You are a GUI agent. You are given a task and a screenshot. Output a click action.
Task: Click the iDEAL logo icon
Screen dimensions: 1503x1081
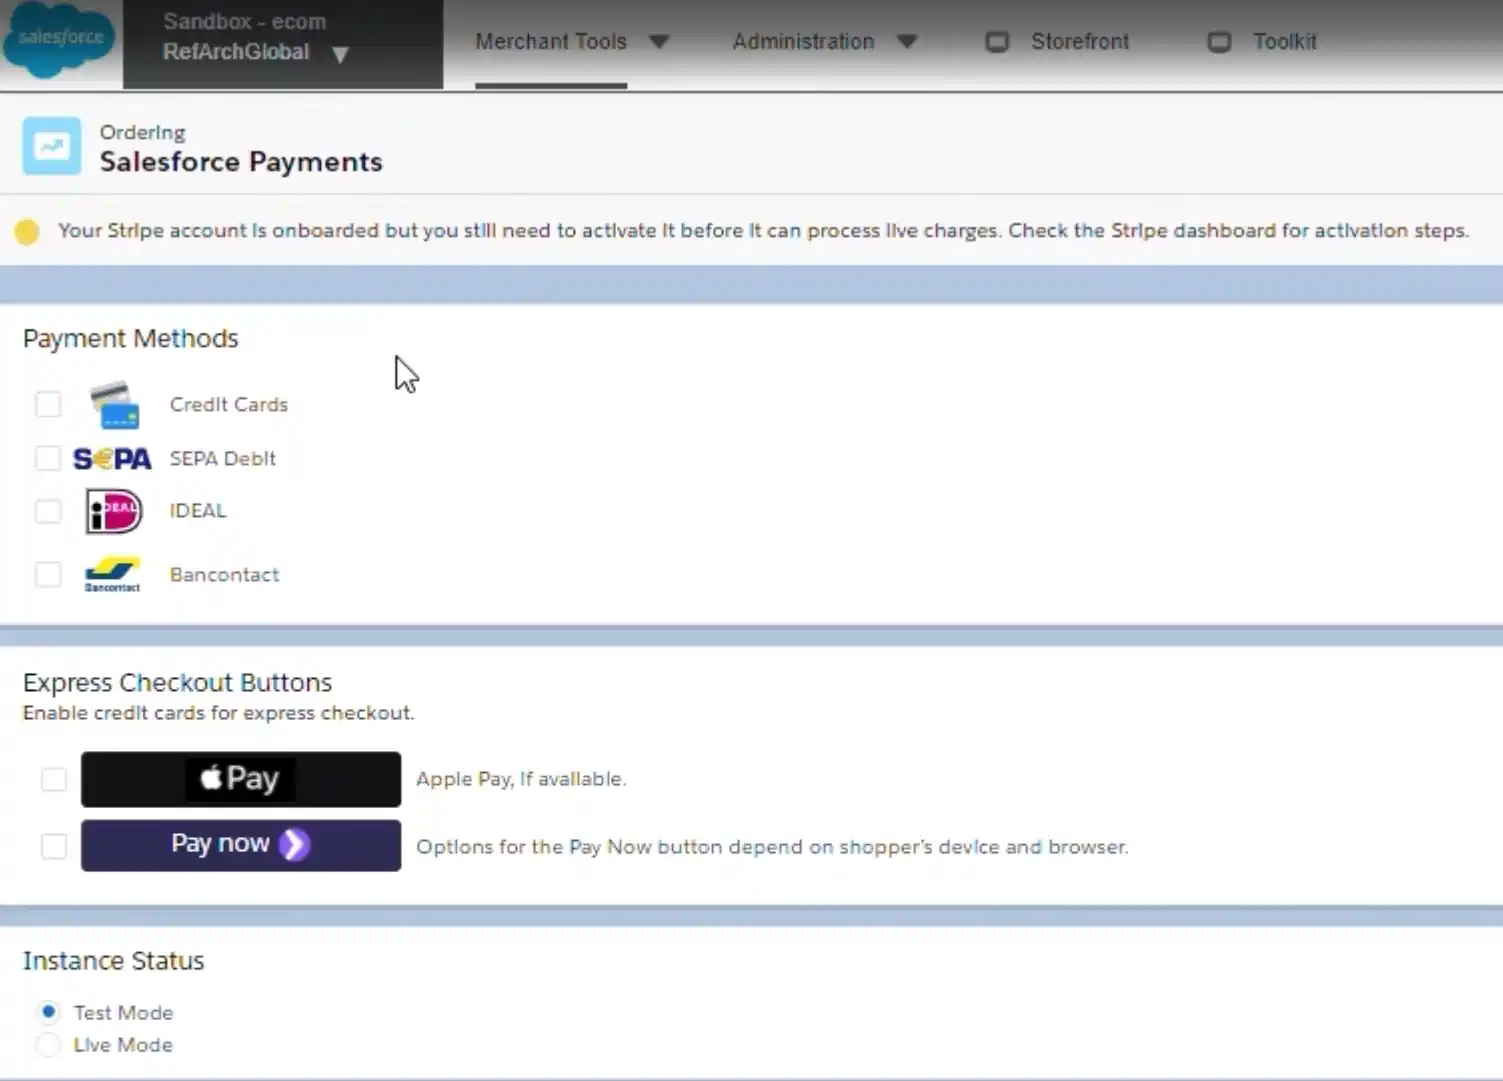[x=113, y=511]
